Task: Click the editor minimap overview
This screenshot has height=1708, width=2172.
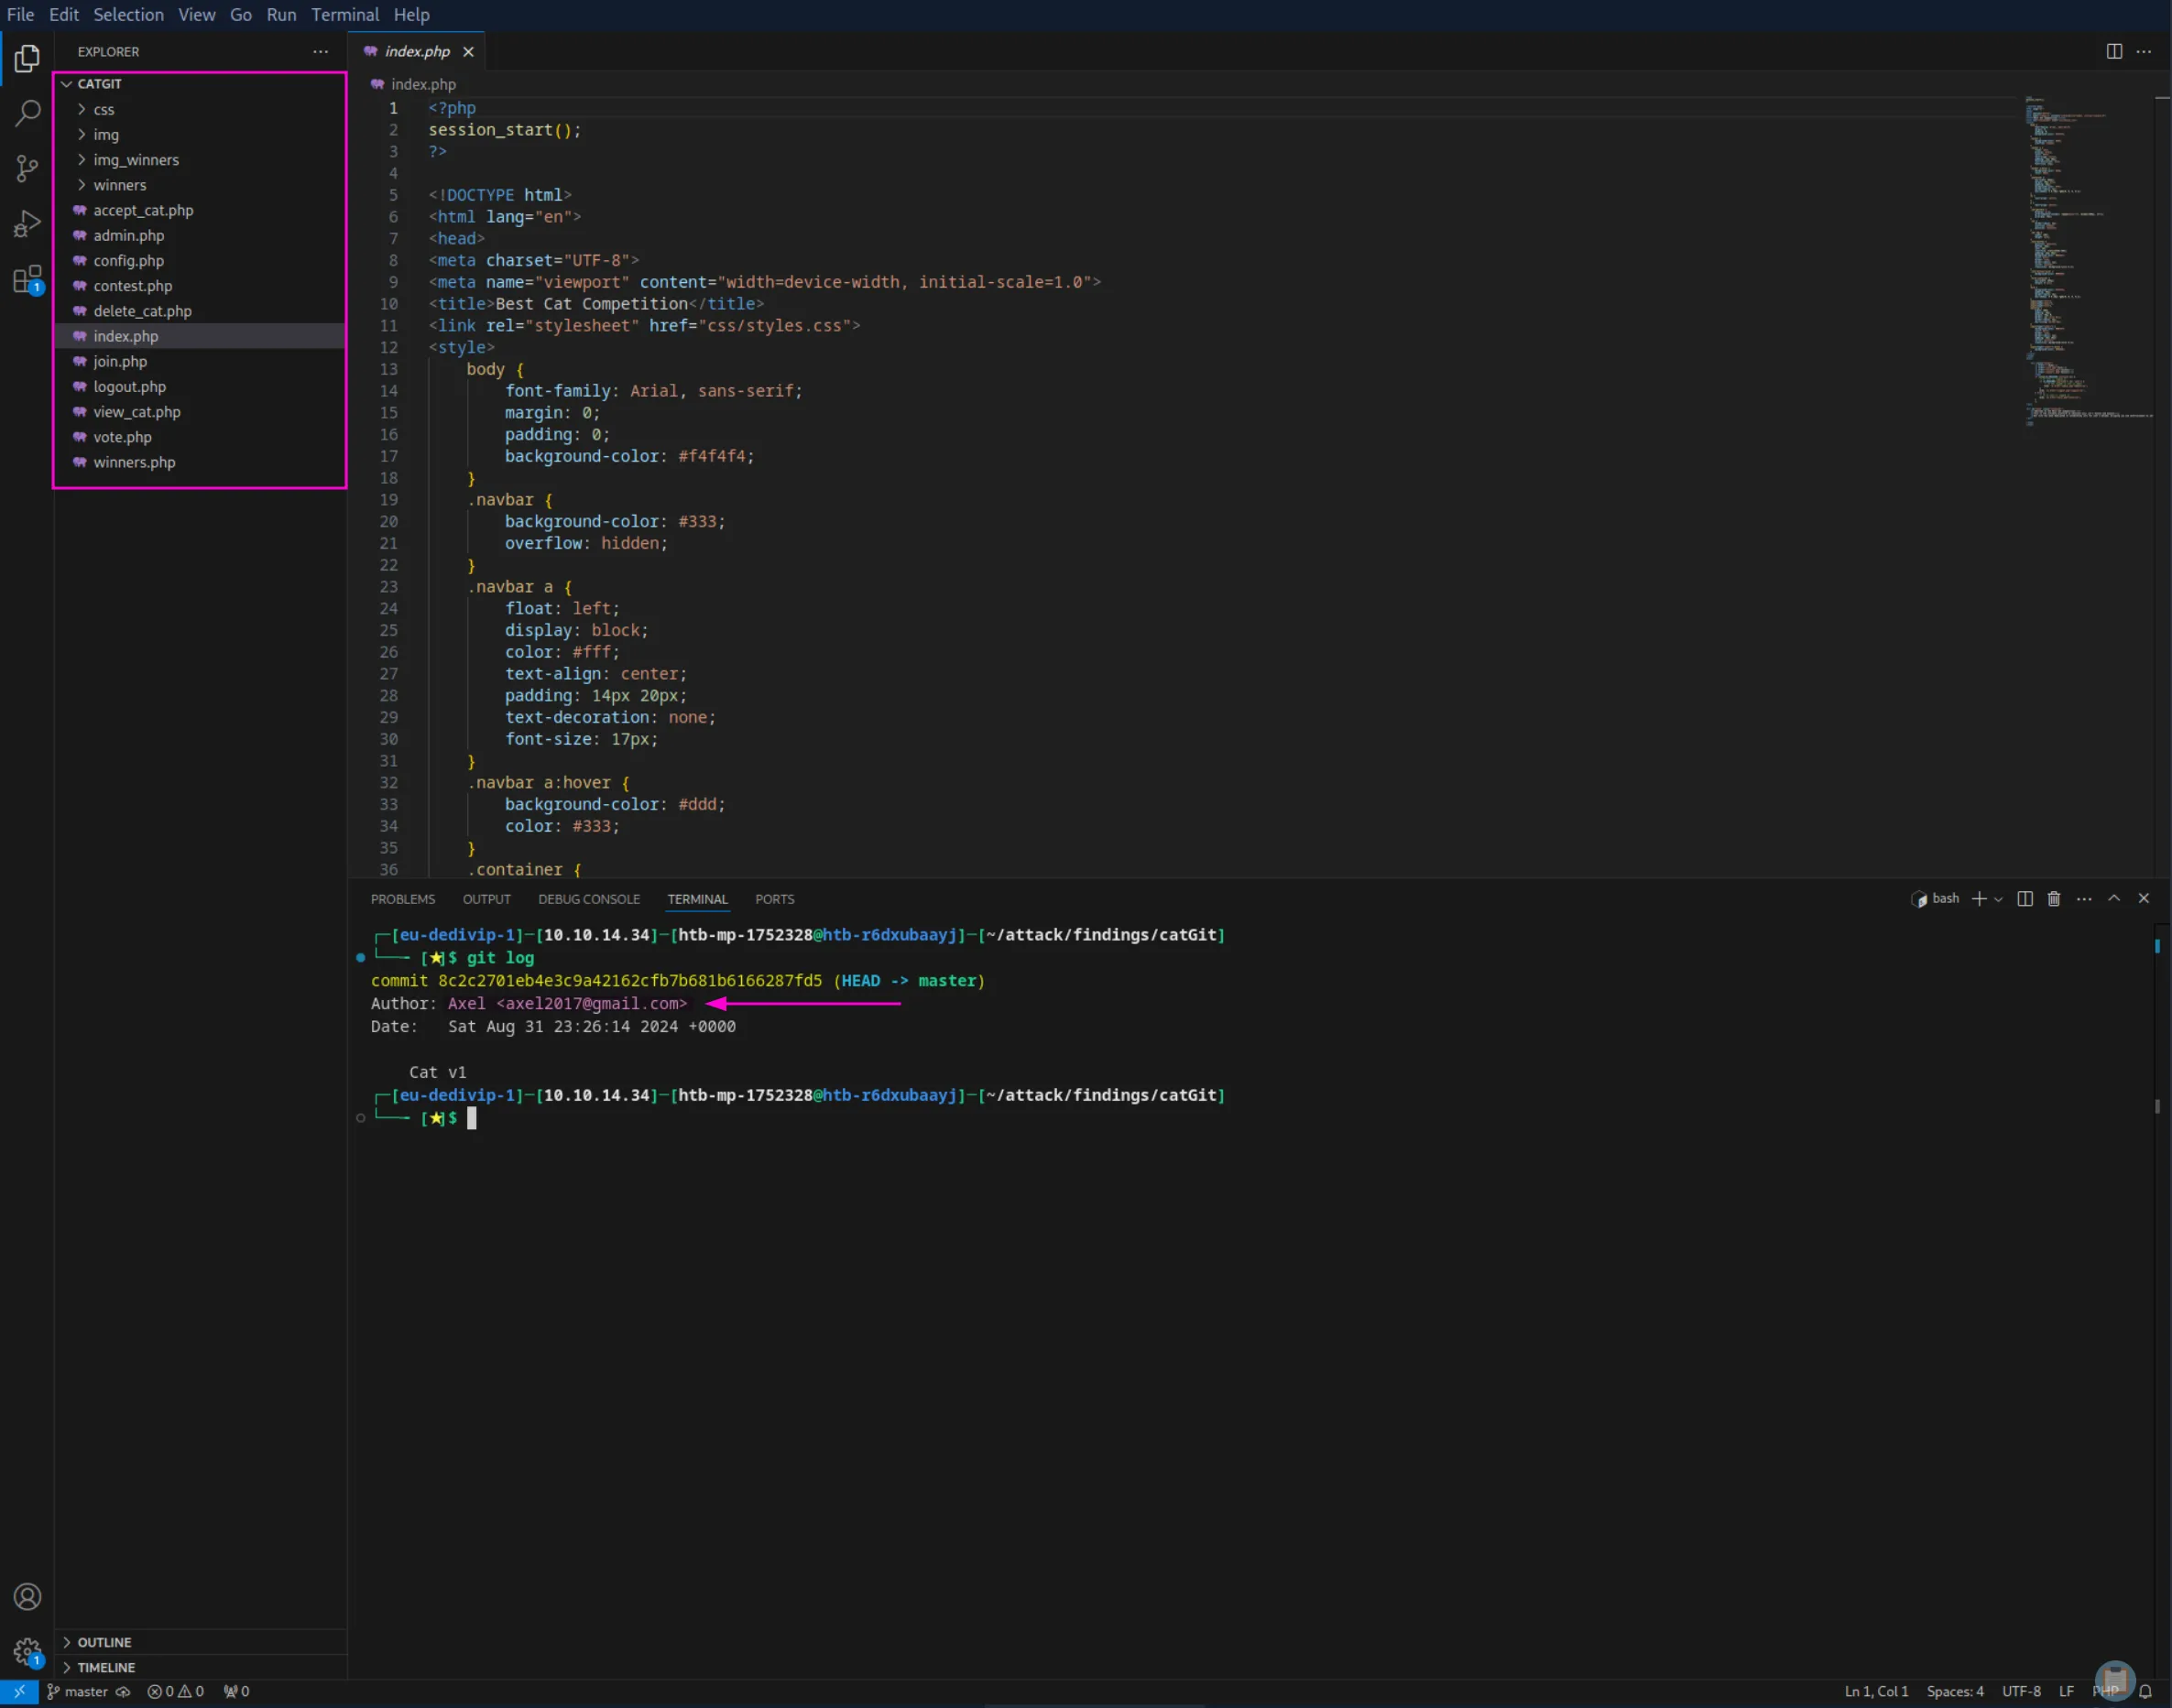Action: (2088, 260)
